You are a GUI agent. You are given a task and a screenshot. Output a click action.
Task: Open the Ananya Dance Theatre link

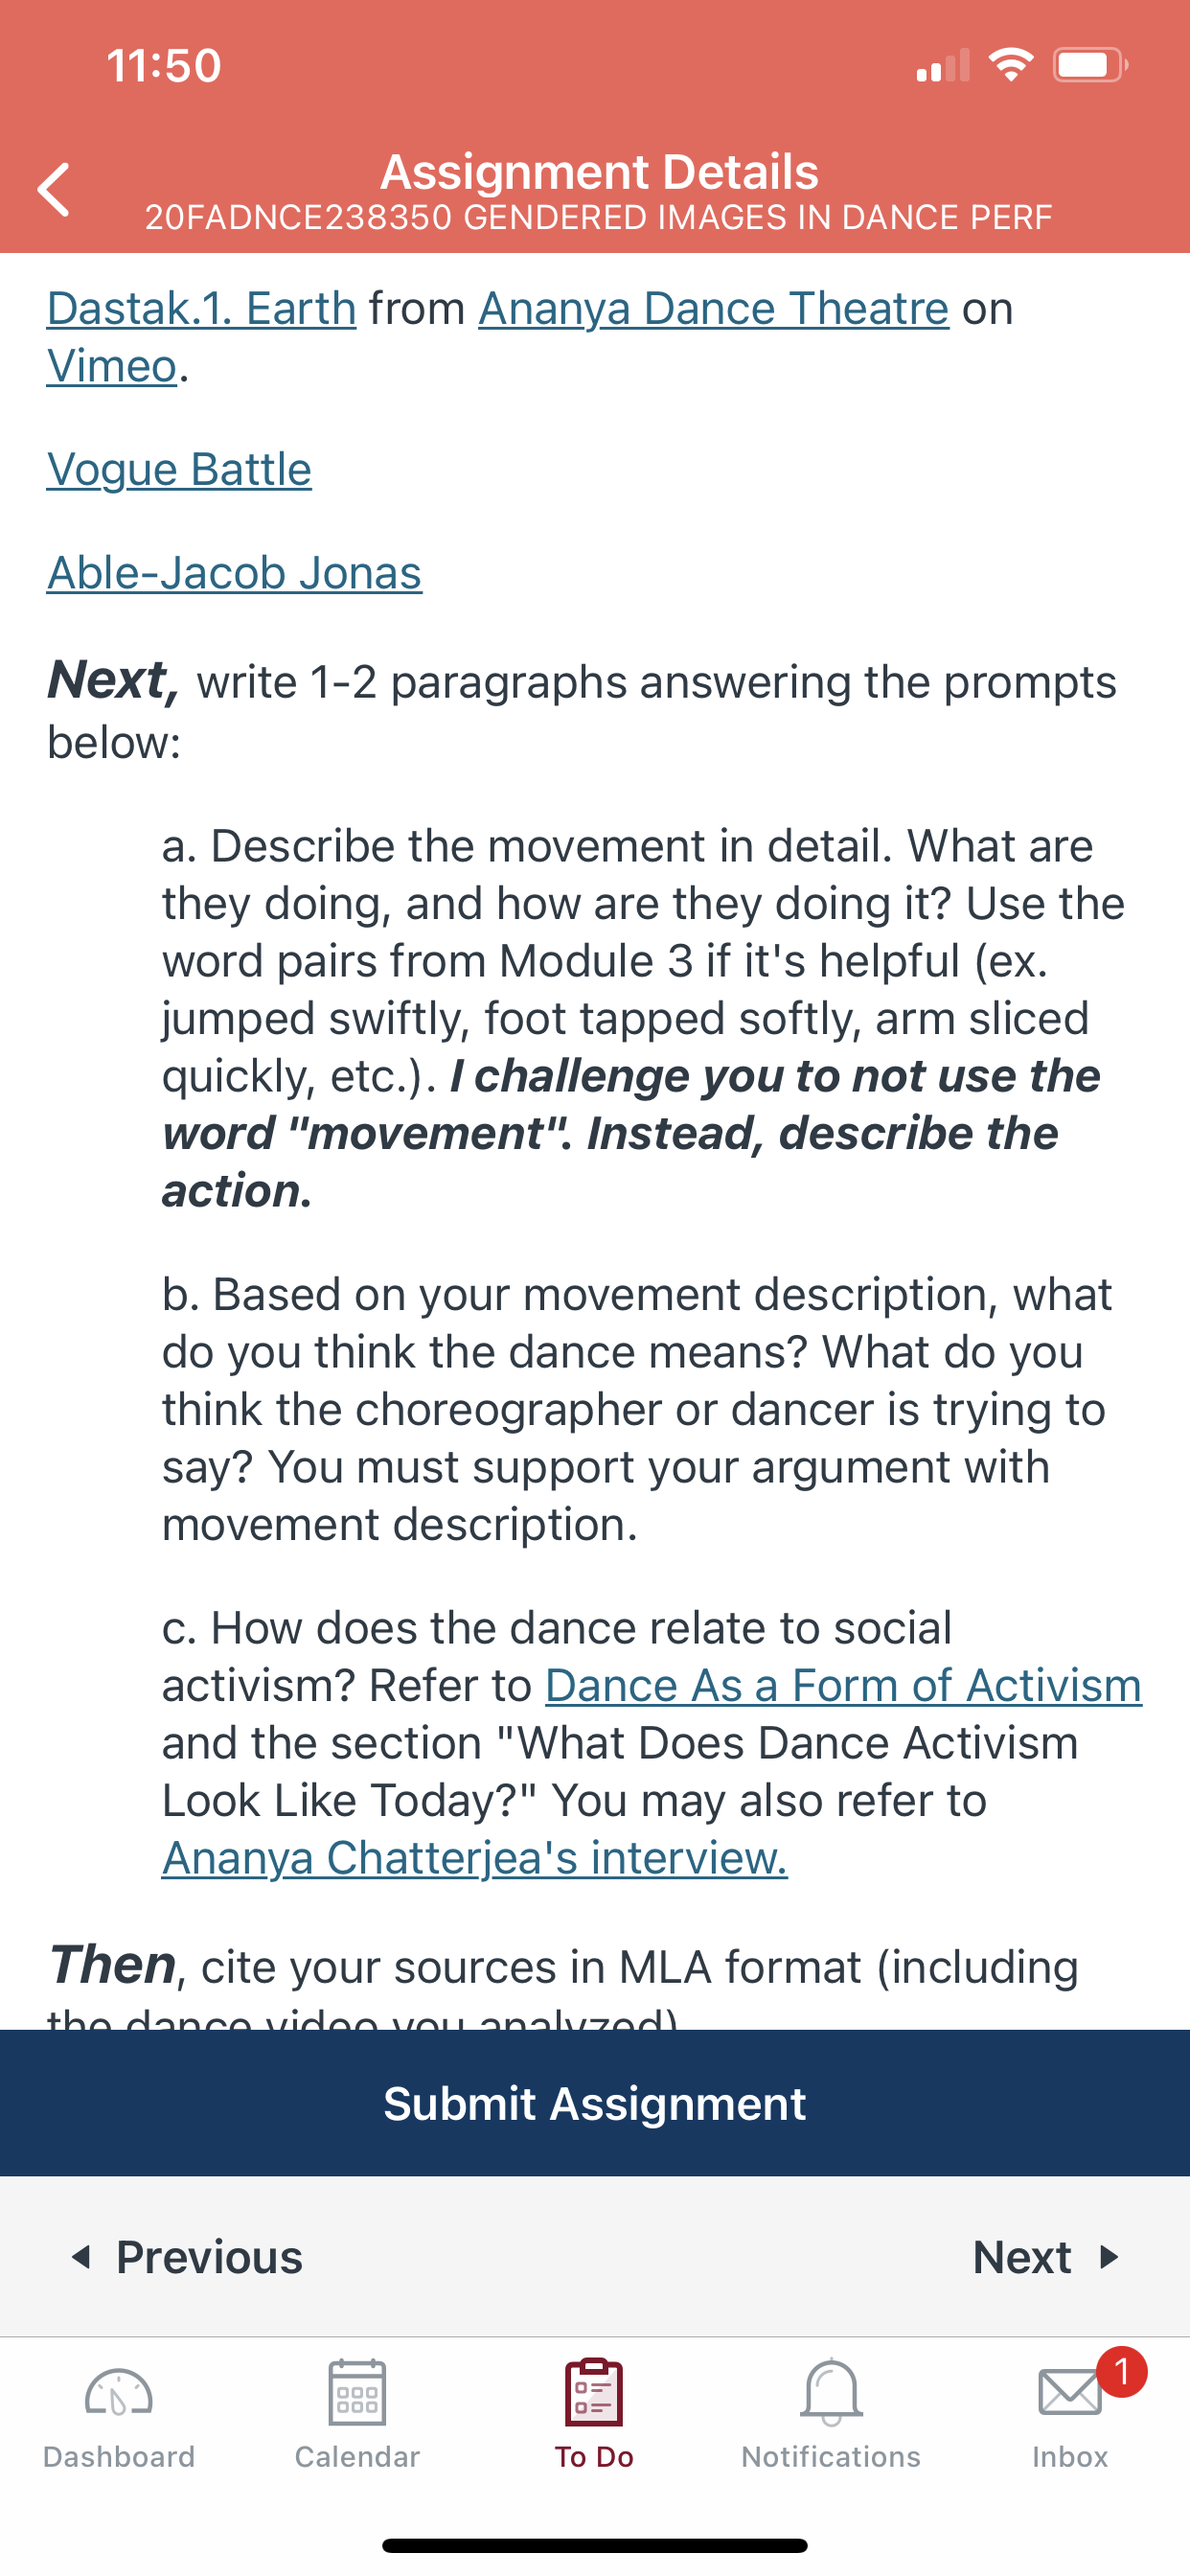click(x=713, y=308)
